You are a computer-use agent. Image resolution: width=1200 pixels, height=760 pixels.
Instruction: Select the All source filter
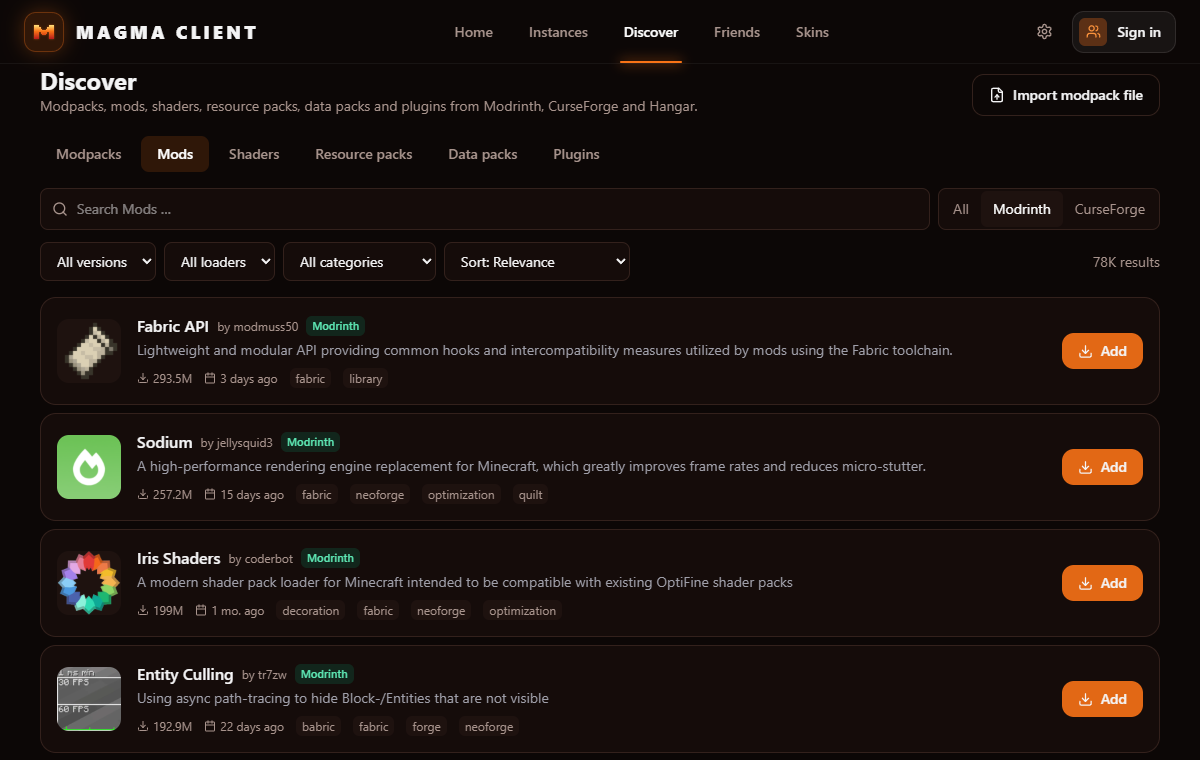(x=961, y=210)
